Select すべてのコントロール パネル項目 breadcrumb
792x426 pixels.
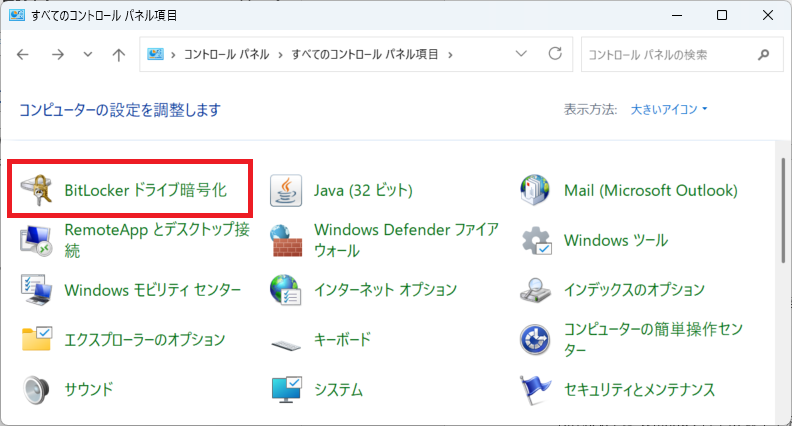(x=365, y=54)
